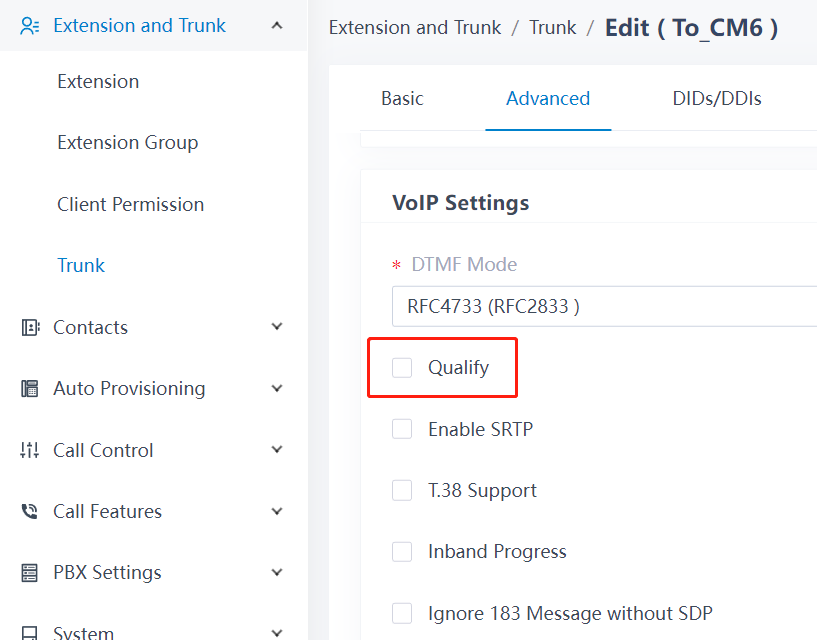
Task: Click the Call Control sliders icon
Action: point(30,450)
